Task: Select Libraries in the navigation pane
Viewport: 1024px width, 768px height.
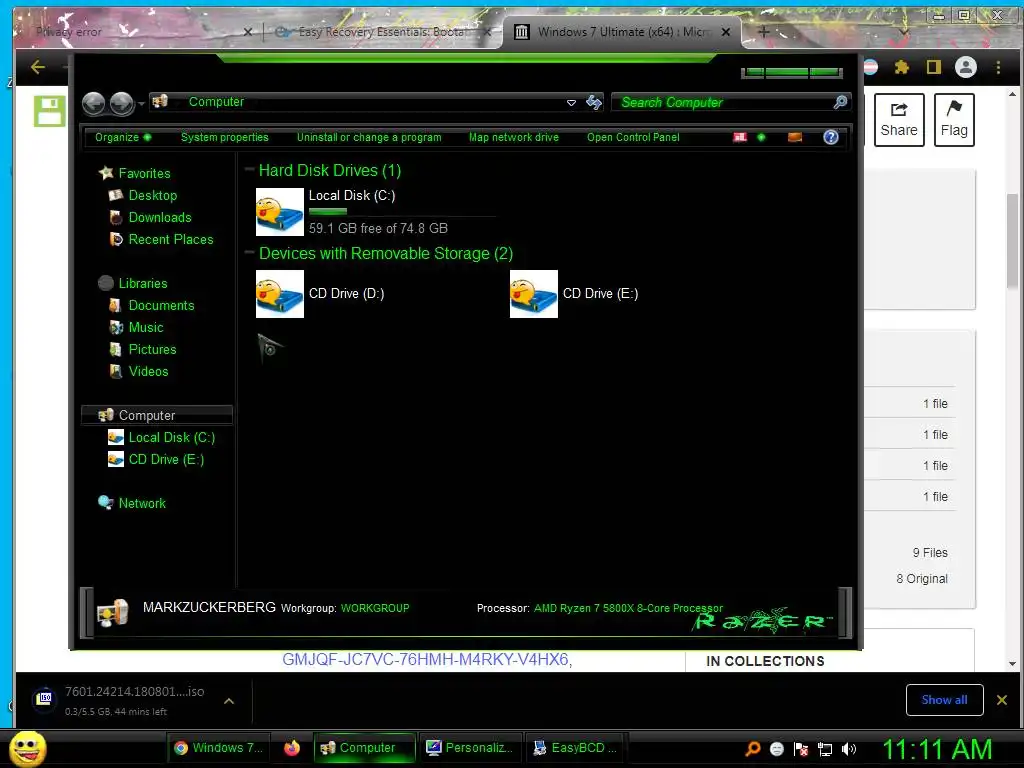Action: point(142,283)
